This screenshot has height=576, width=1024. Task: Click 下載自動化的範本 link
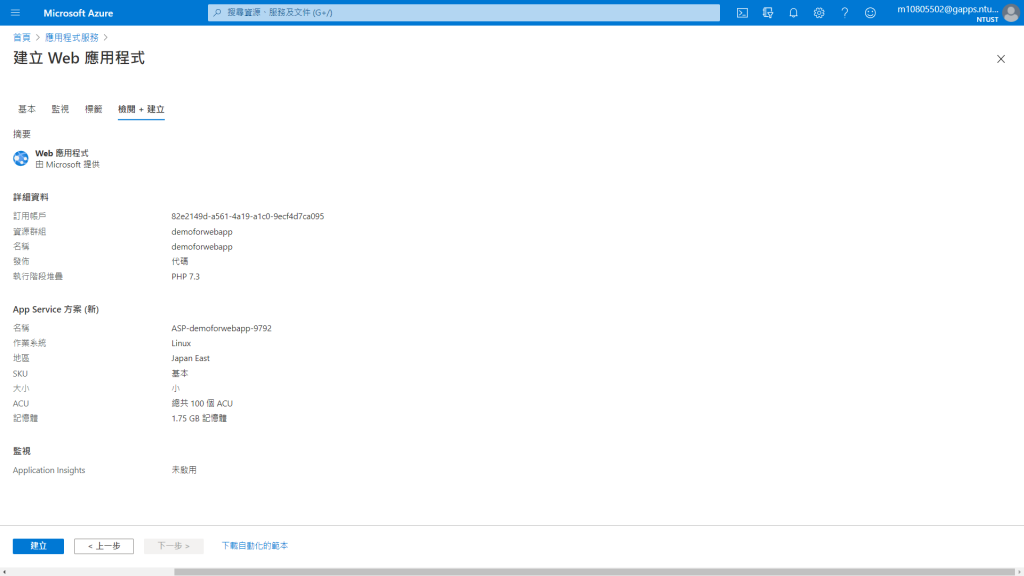pos(255,545)
